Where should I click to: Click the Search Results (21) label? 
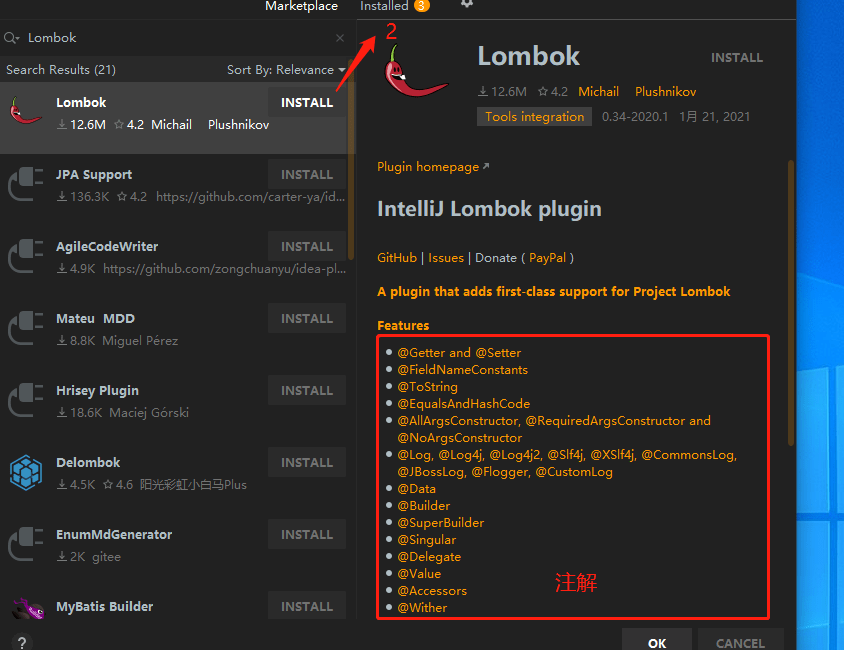[x=61, y=70]
